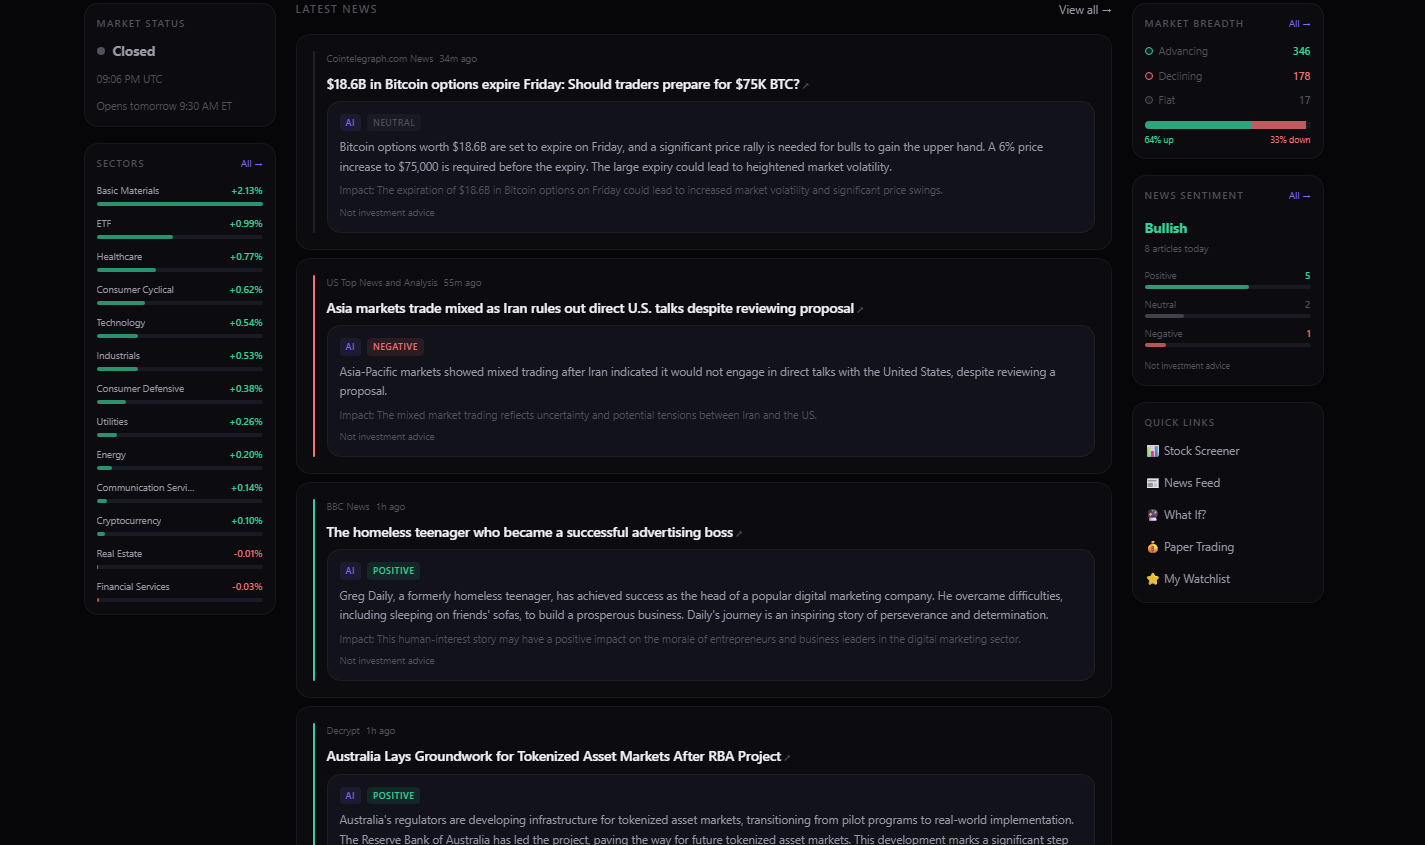The height and width of the screenshot is (845, 1425).
Task: Open "All" link in Market Breadth panel
Action: click(x=1299, y=24)
